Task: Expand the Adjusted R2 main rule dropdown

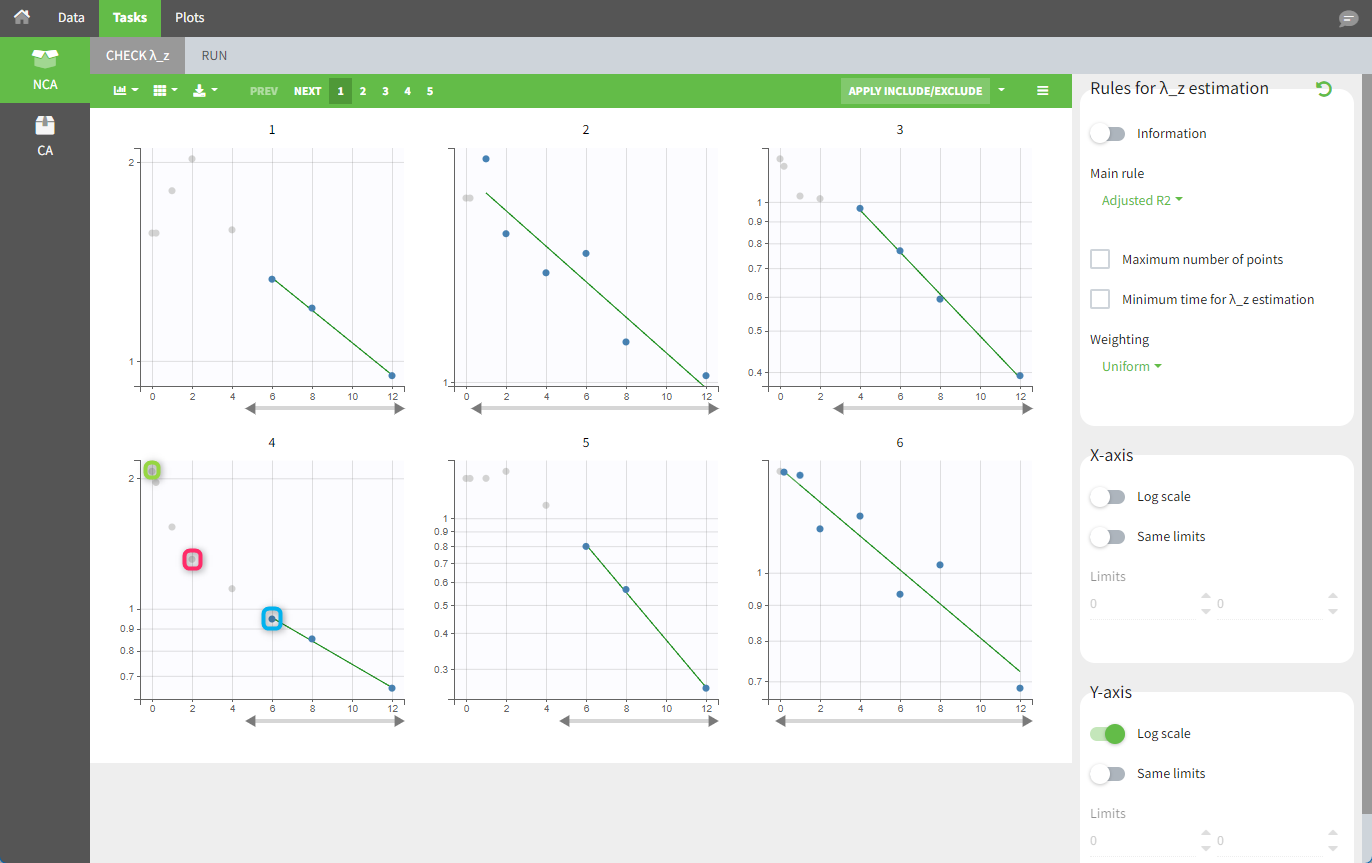Action: (x=1142, y=200)
